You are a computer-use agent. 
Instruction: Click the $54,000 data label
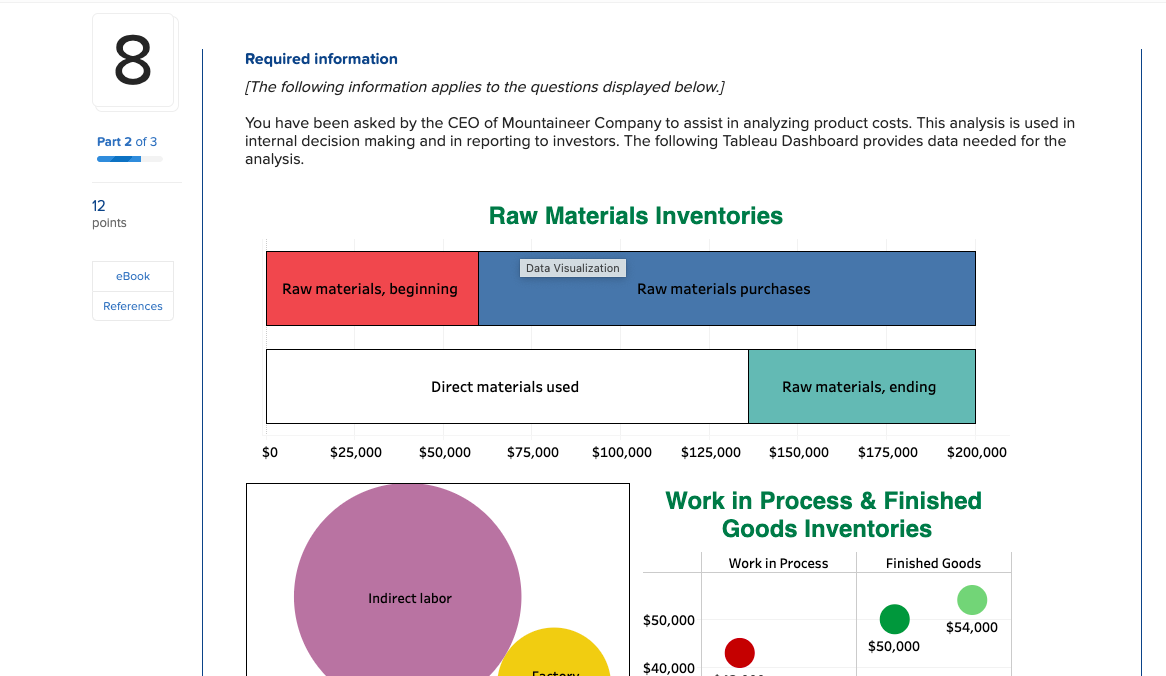972,627
